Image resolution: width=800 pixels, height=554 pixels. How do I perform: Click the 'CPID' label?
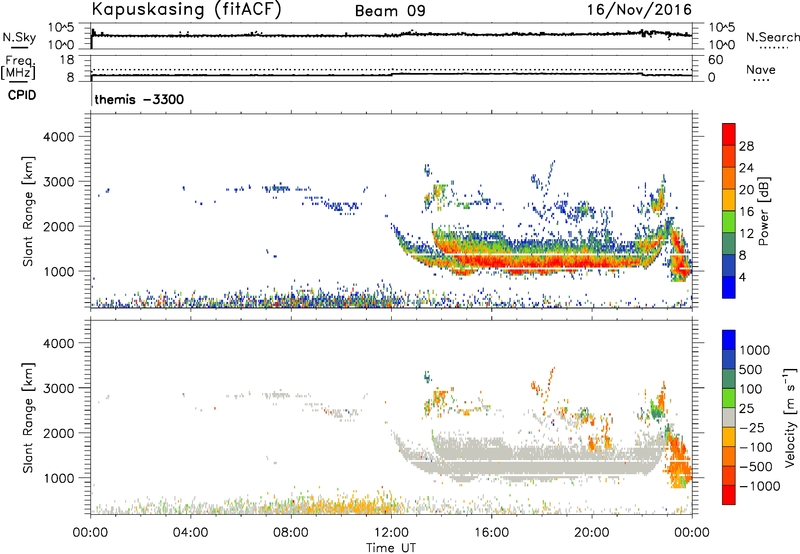click(22, 95)
